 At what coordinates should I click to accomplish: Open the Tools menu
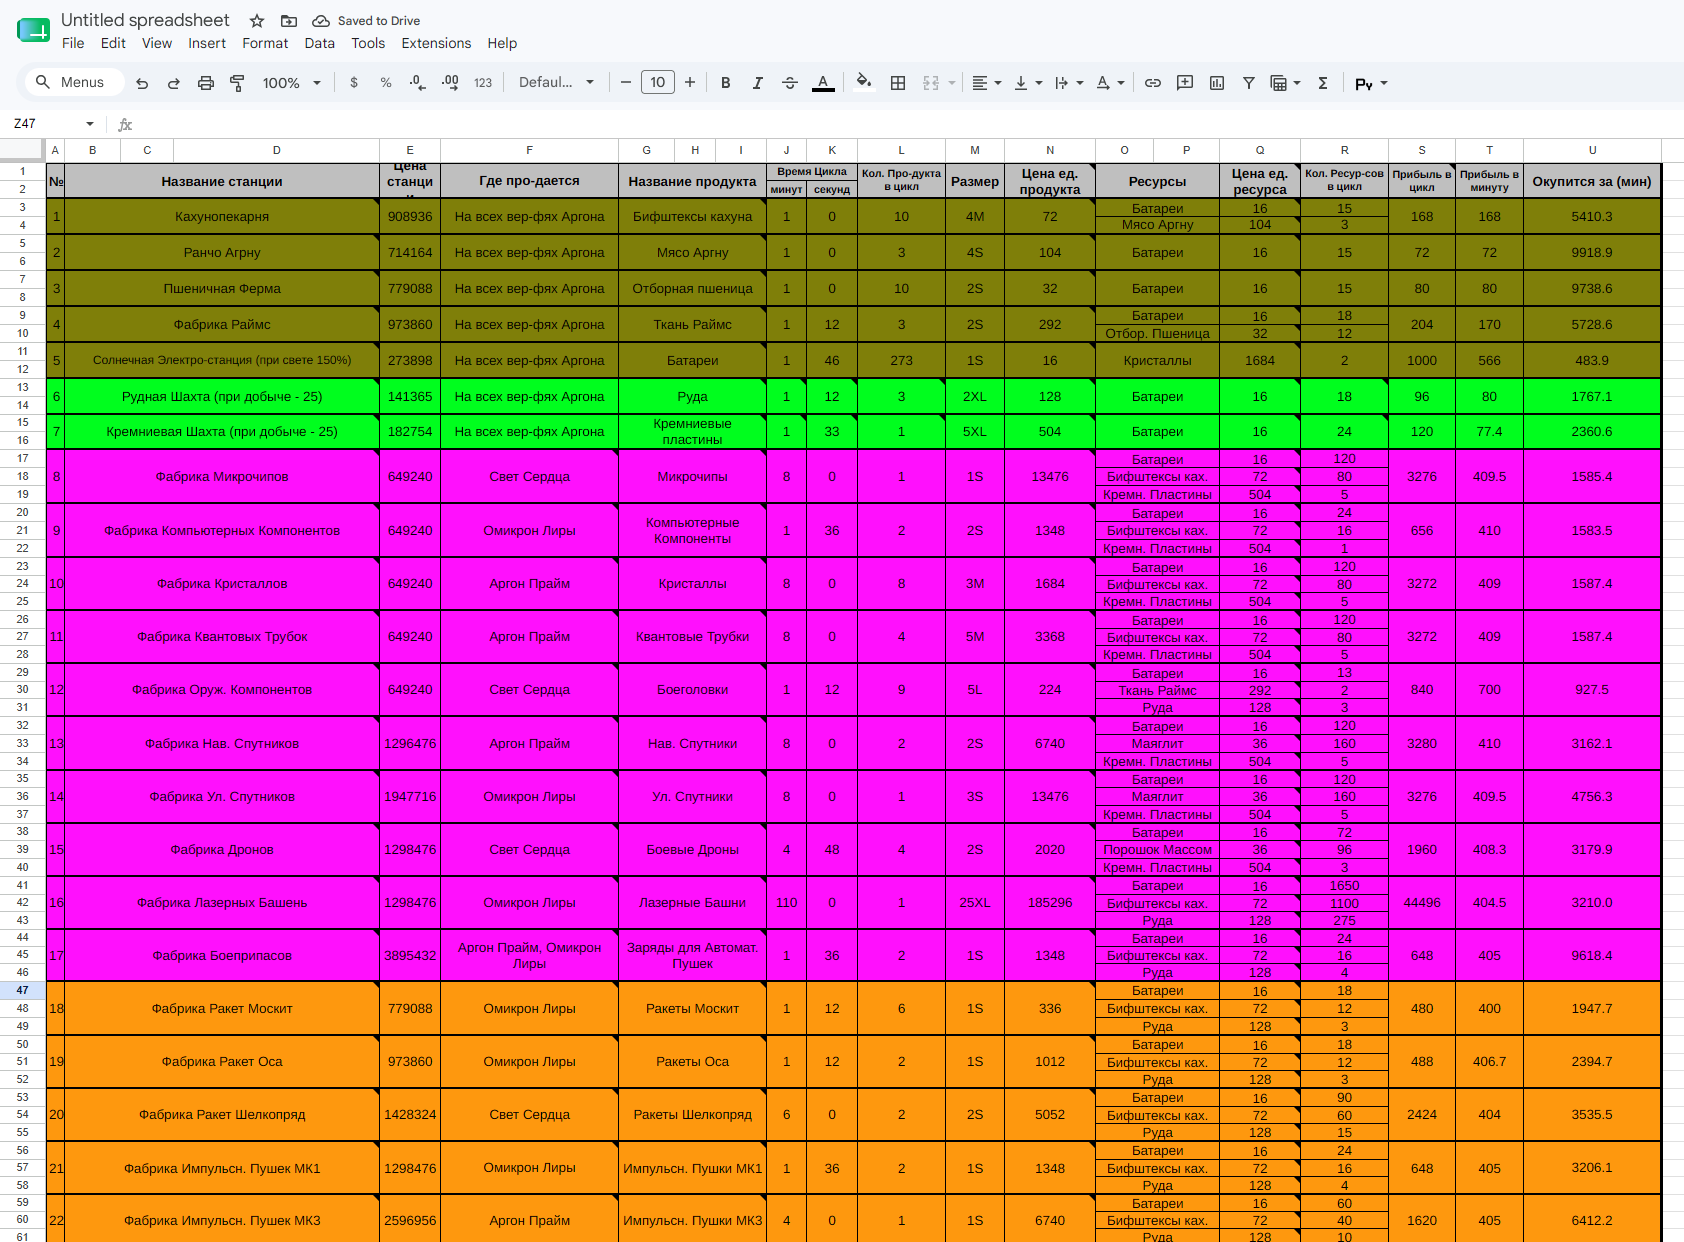click(368, 43)
